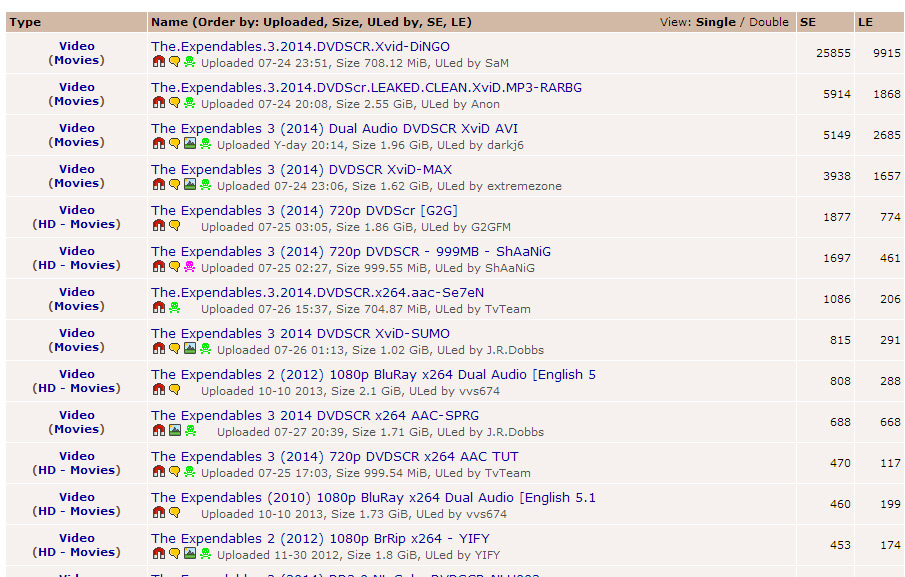Click pink skull icon on ShAaNiG row

click(x=189, y=267)
